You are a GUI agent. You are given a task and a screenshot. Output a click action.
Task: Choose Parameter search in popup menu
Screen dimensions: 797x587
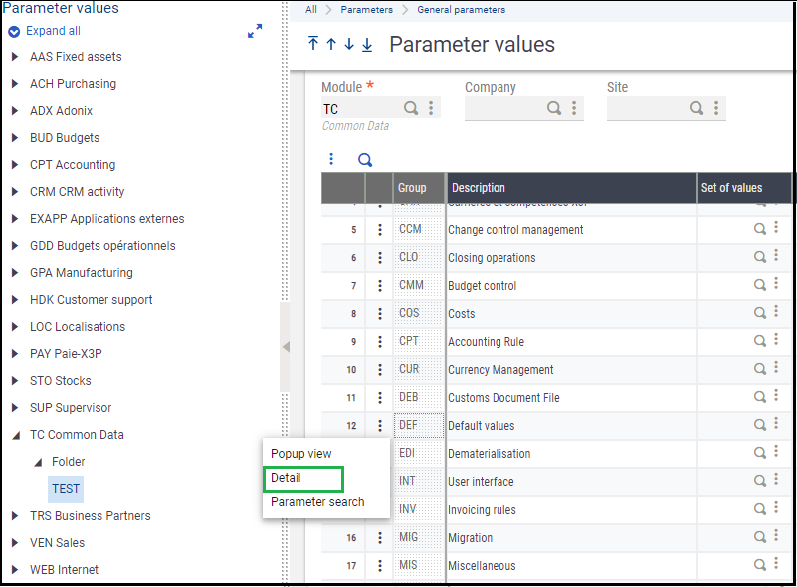318,502
